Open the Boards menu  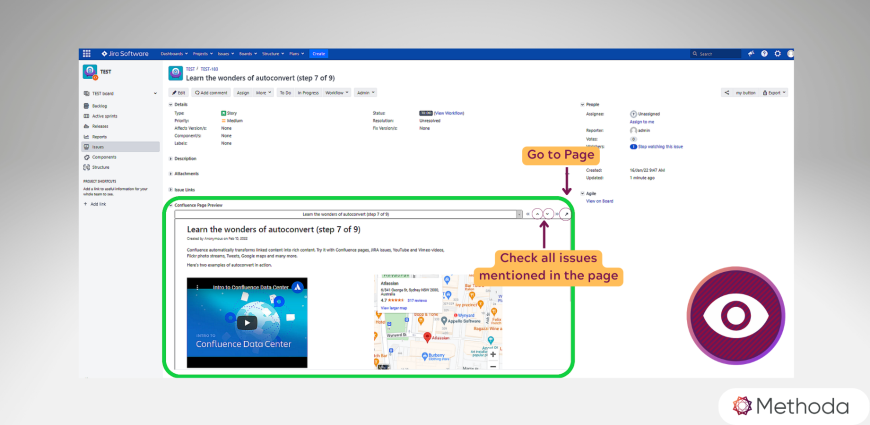(247, 54)
